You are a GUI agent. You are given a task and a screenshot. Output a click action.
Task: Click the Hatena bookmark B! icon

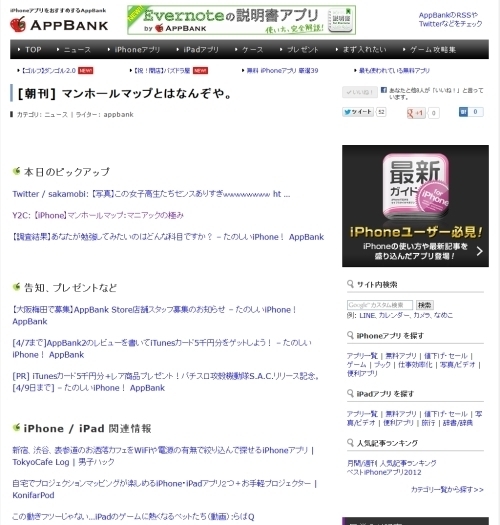click(463, 112)
